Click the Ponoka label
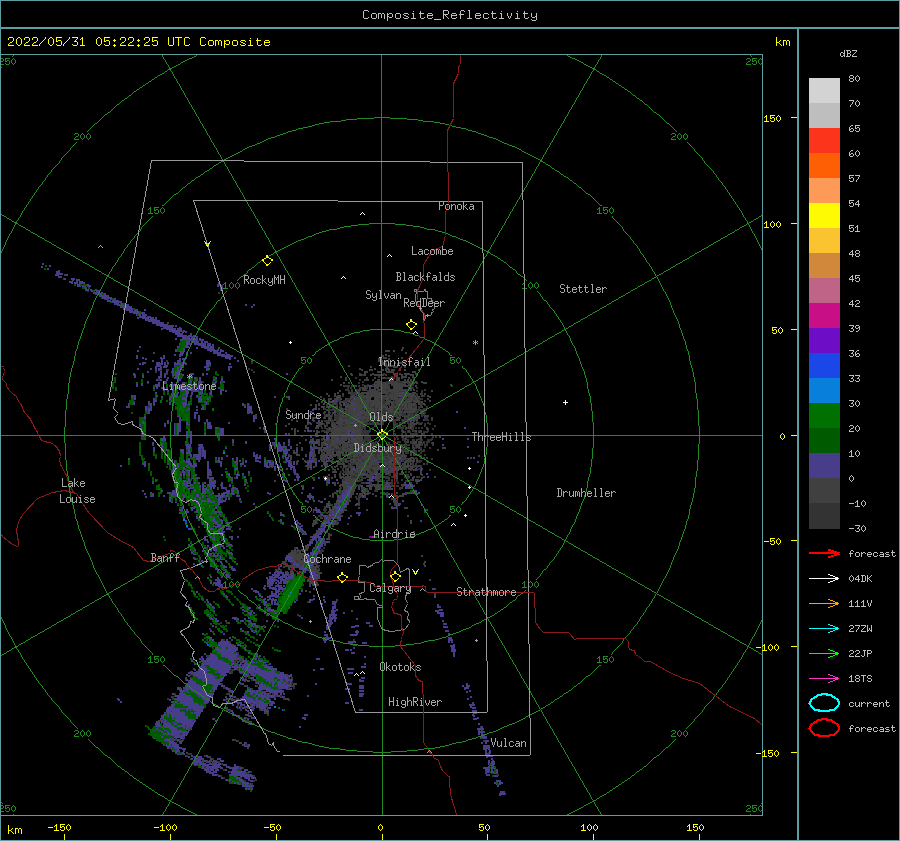Viewport: 900px width, 841px height. click(456, 206)
